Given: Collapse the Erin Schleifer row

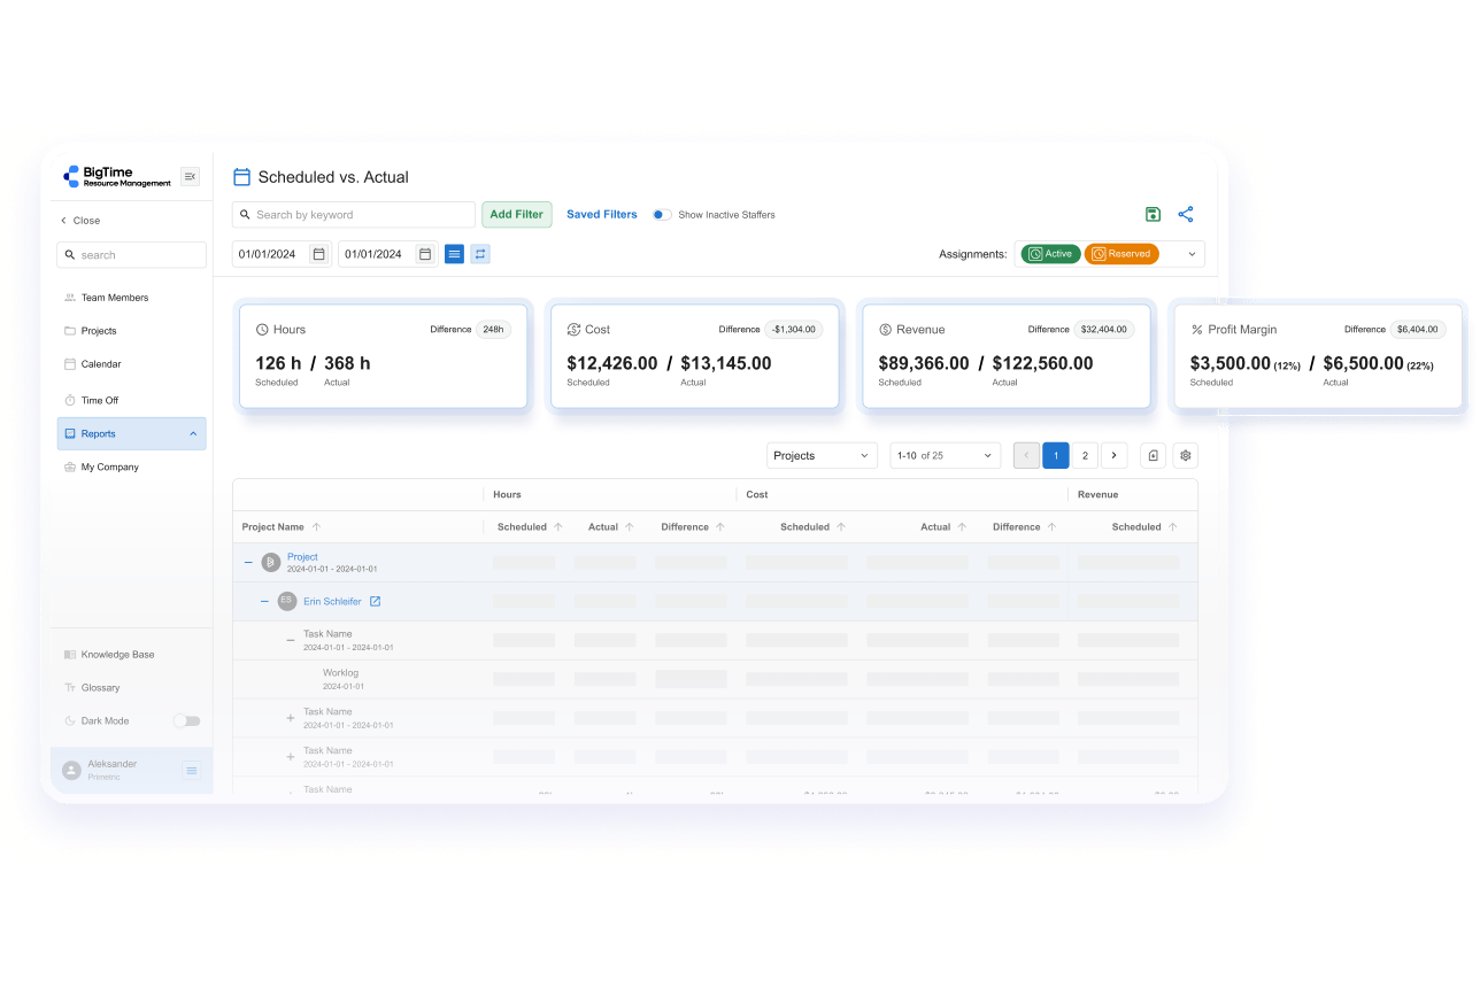Looking at the screenshot, I should tap(265, 601).
